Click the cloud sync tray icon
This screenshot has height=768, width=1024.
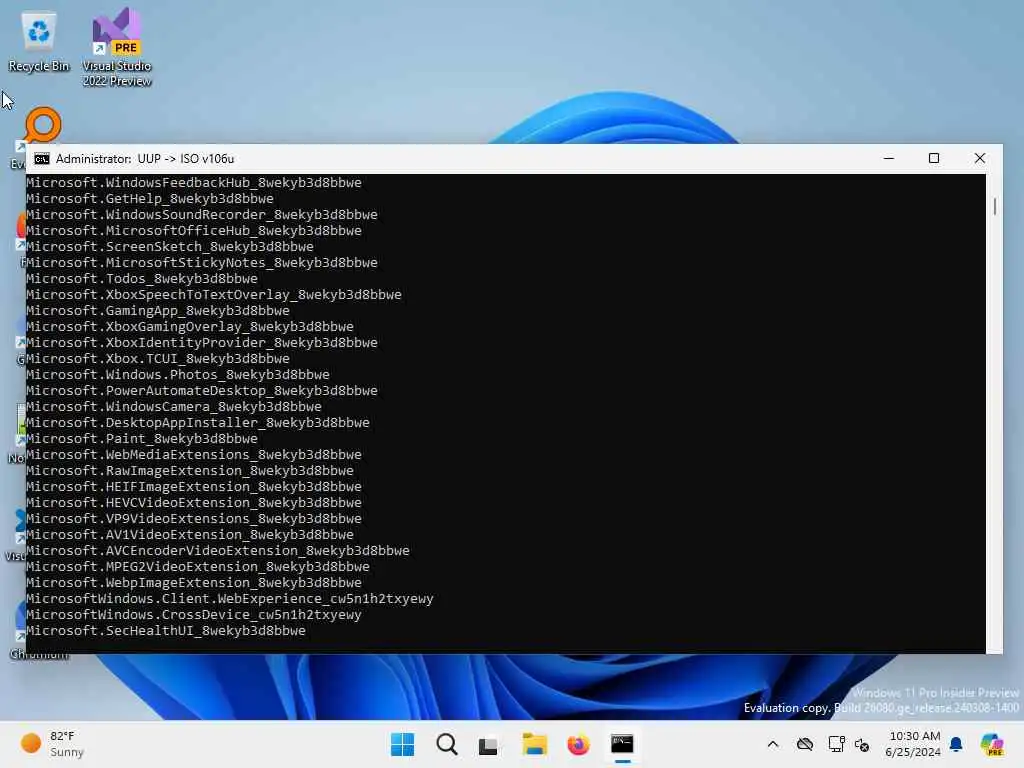[x=805, y=744]
